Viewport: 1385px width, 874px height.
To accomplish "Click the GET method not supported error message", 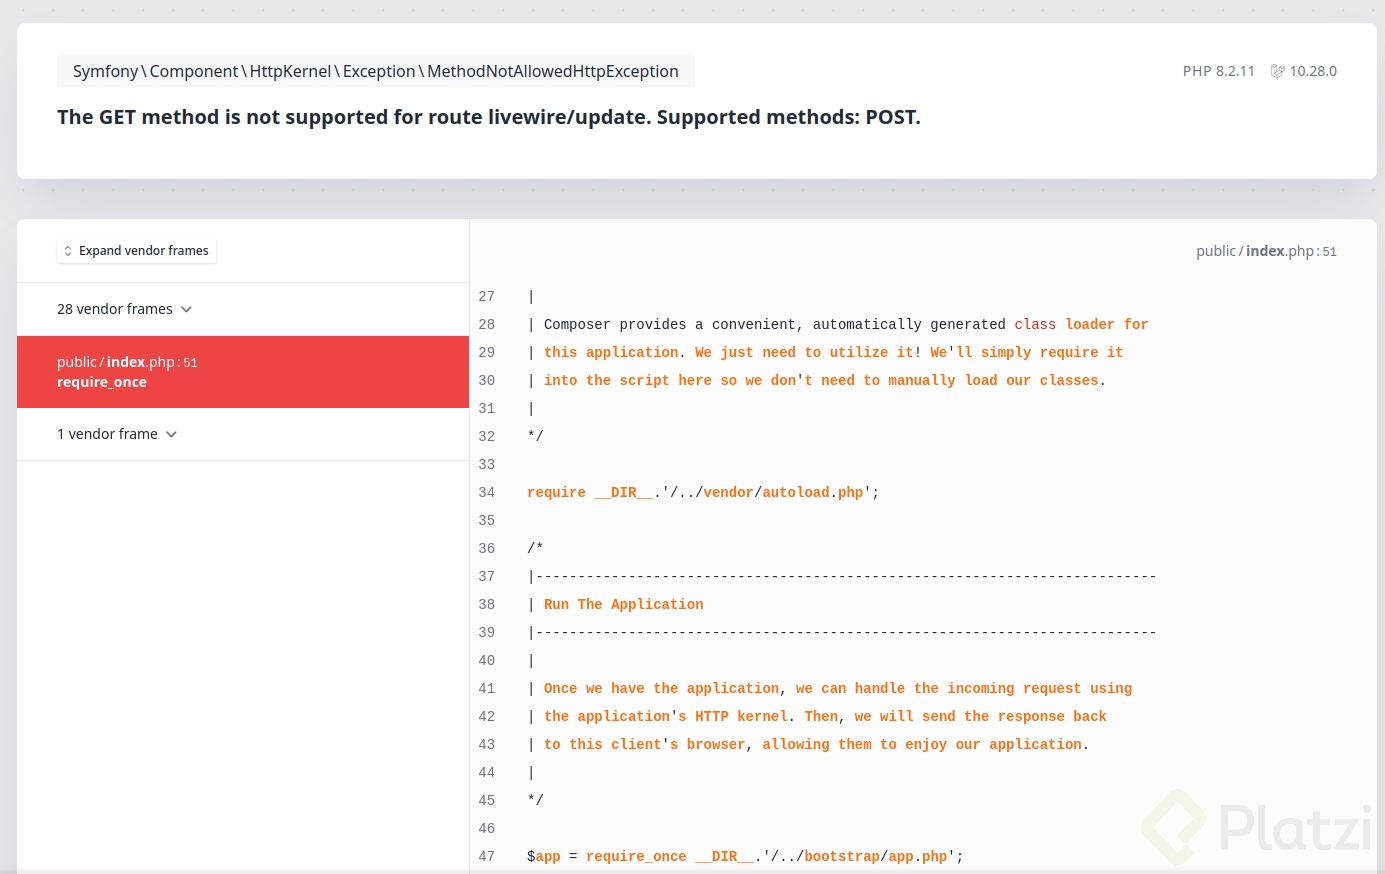I will click(x=488, y=117).
